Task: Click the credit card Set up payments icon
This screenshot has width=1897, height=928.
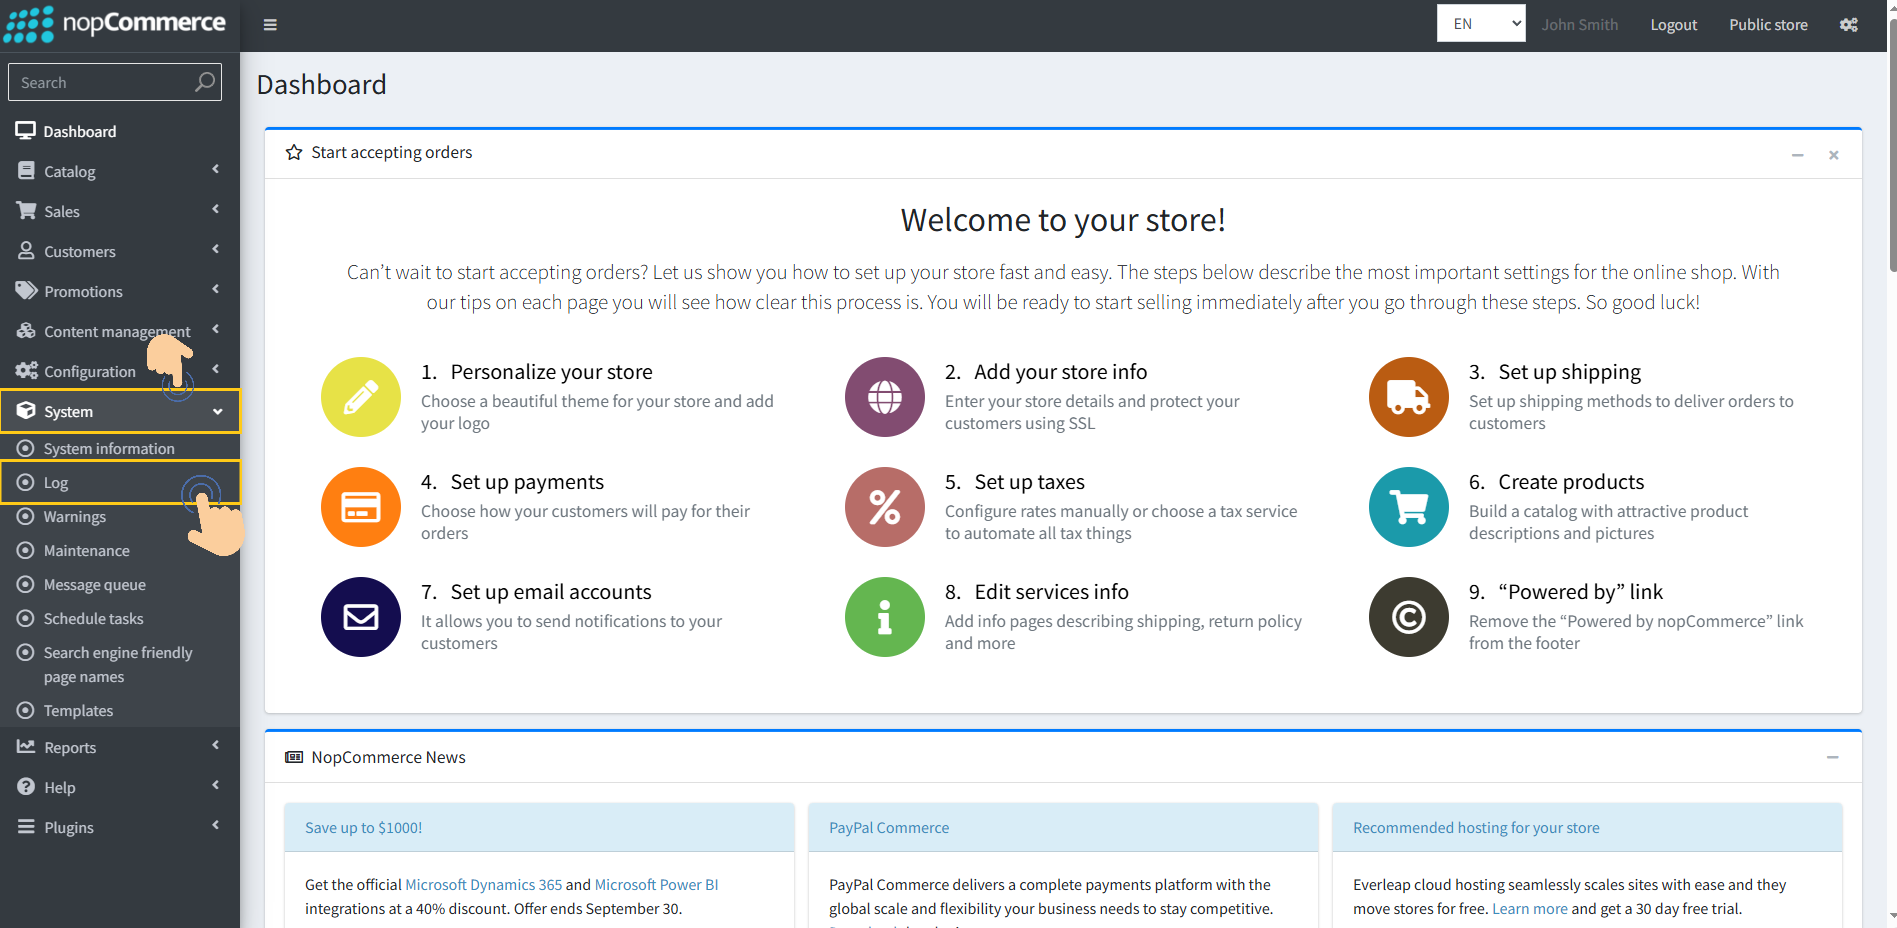Action: click(x=360, y=507)
